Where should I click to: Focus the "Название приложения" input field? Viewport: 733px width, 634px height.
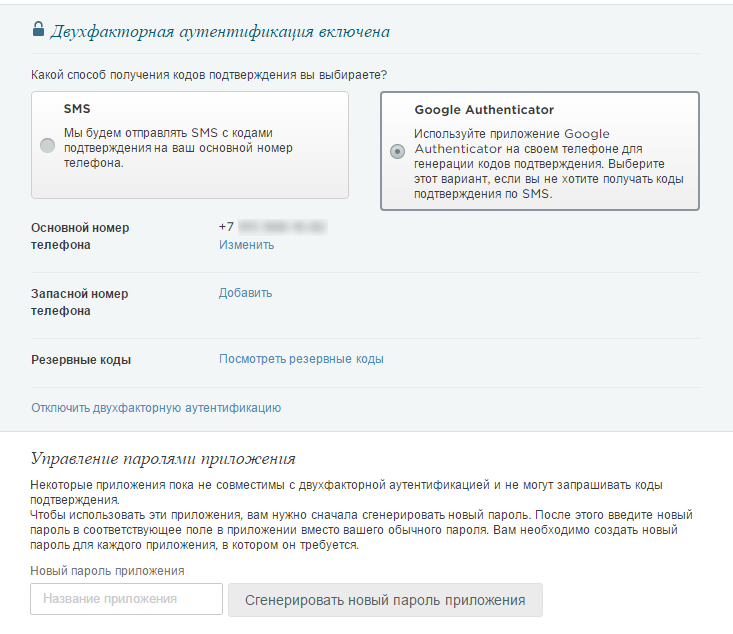coord(126,599)
